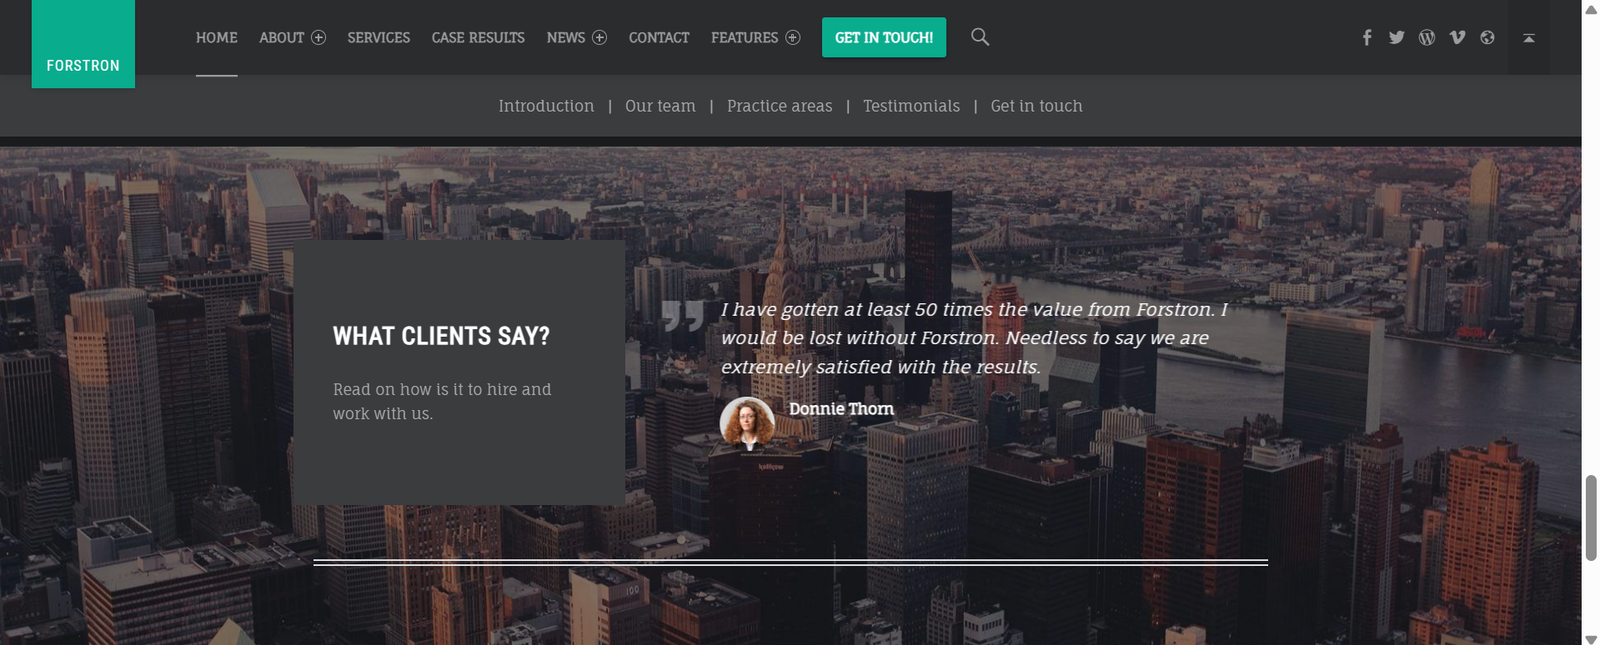Open the About menu item
The height and width of the screenshot is (645, 1600).
(281, 37)
